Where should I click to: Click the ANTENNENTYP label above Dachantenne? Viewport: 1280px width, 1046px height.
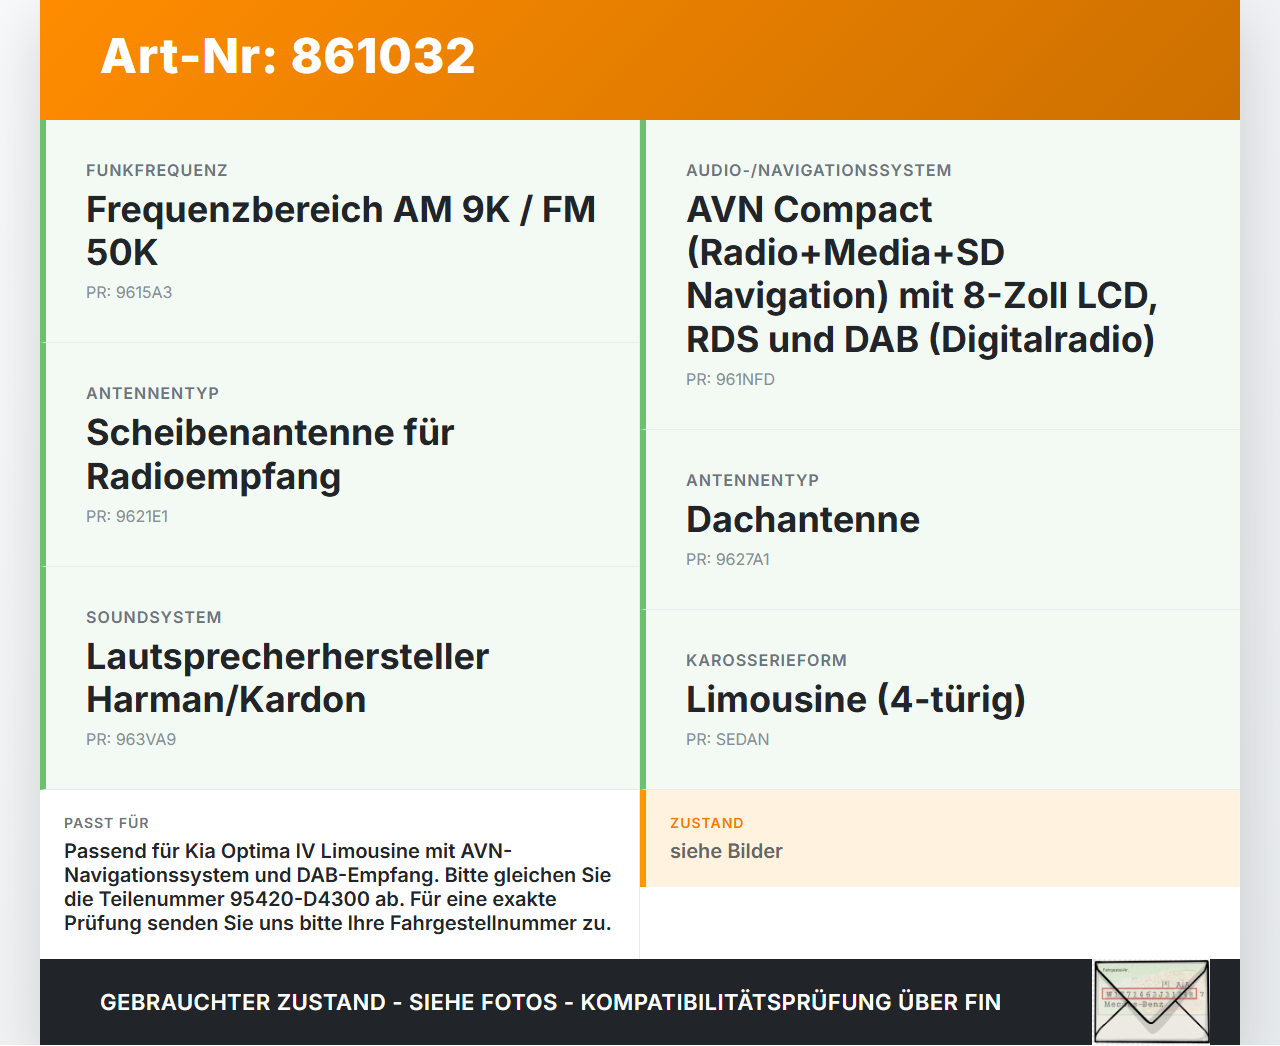pos(752,480)
